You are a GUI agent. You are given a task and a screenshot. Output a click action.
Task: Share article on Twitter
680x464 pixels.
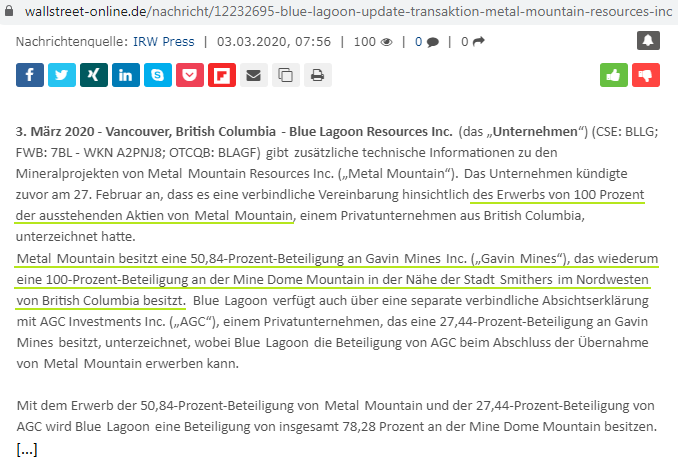click(62, 75)
